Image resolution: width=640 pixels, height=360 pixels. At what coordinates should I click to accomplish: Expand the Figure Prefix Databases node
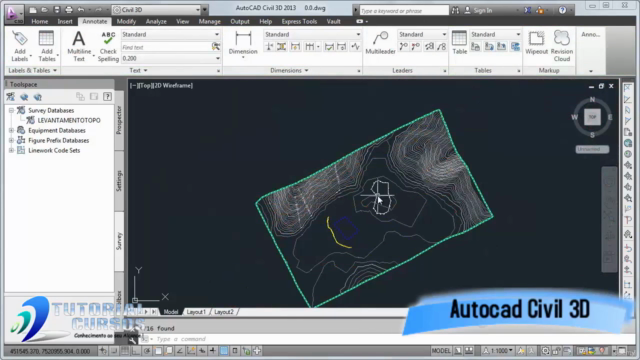tap(11, 140)
